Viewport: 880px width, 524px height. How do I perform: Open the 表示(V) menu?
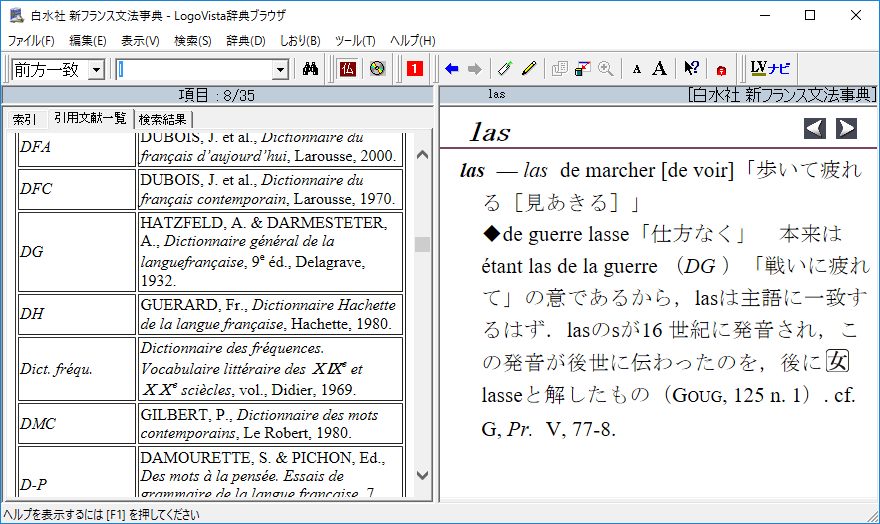coord(140,40)
